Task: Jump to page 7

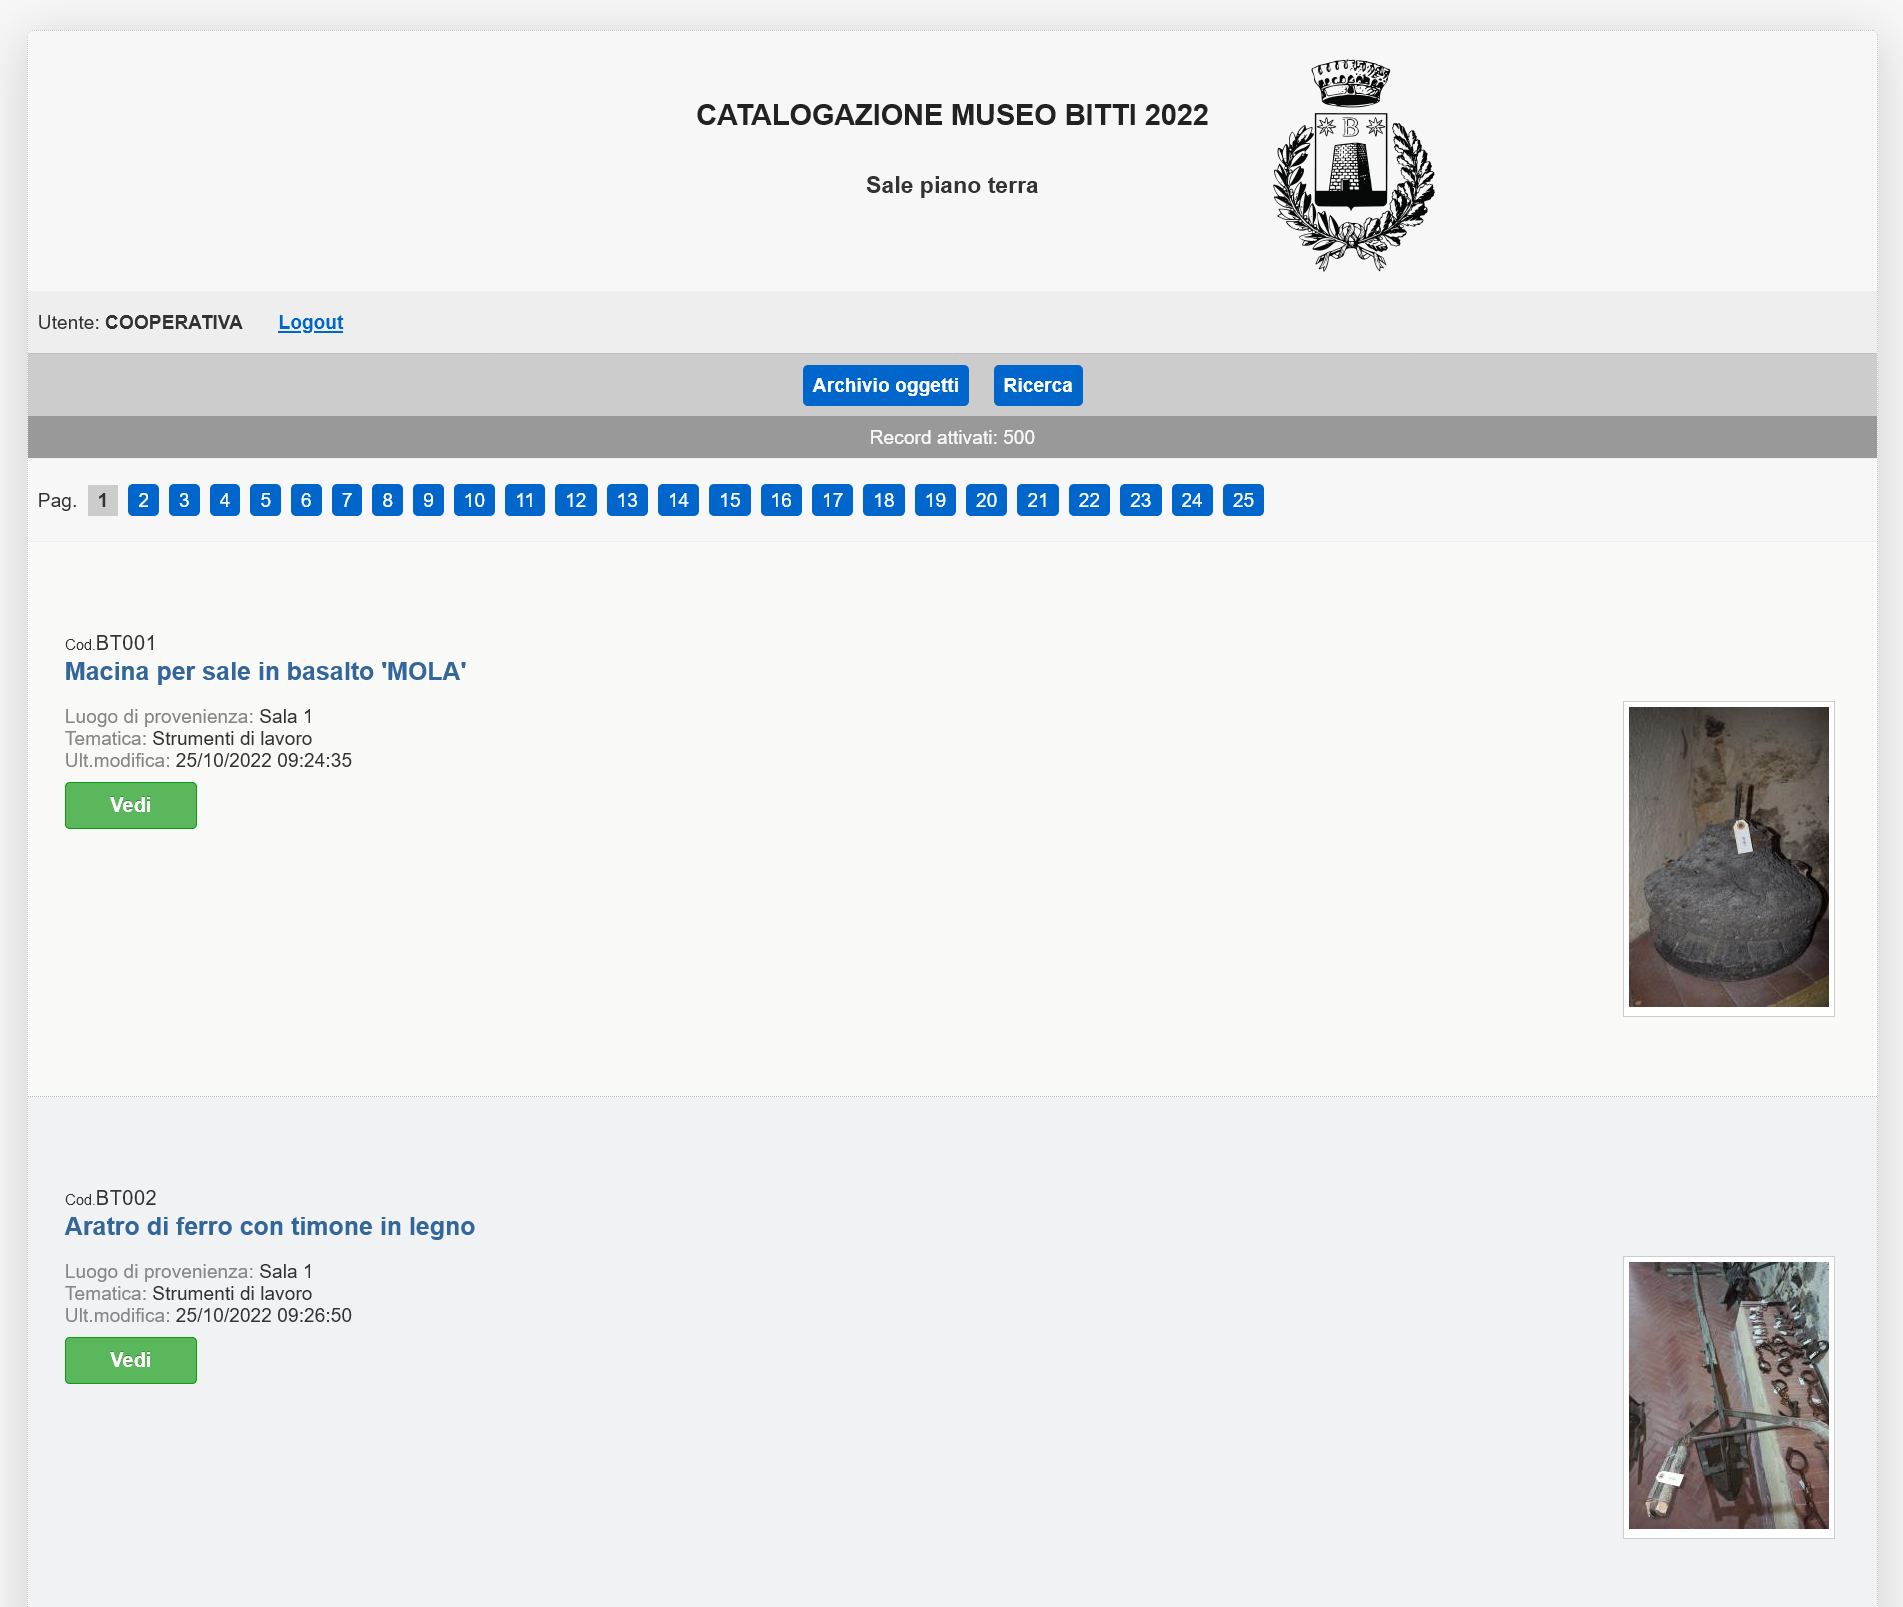Action: (x=347, y=500)
